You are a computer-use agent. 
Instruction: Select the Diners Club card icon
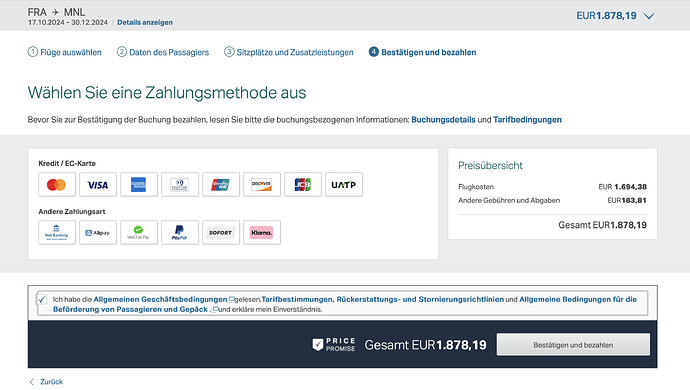click(x=180, y=184)
